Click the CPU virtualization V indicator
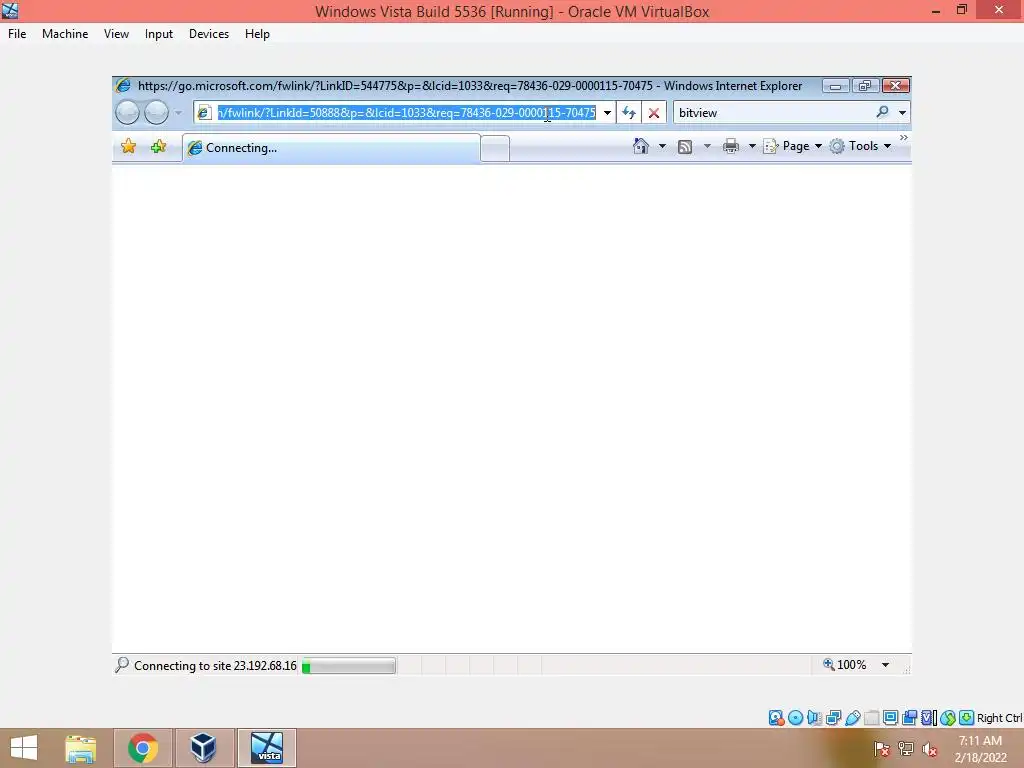Viewport: 1024px width, 768px height. (x=929, y=718)
